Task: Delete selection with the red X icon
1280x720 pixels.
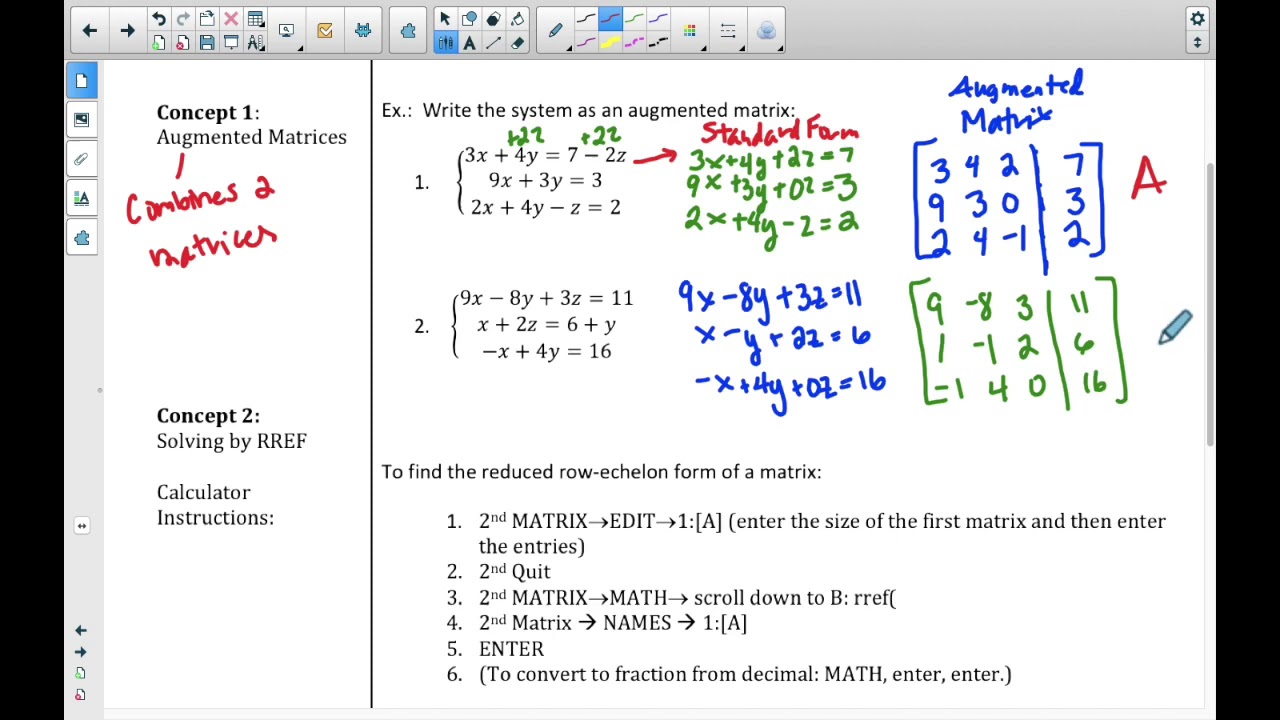Action: click(231, 19)
